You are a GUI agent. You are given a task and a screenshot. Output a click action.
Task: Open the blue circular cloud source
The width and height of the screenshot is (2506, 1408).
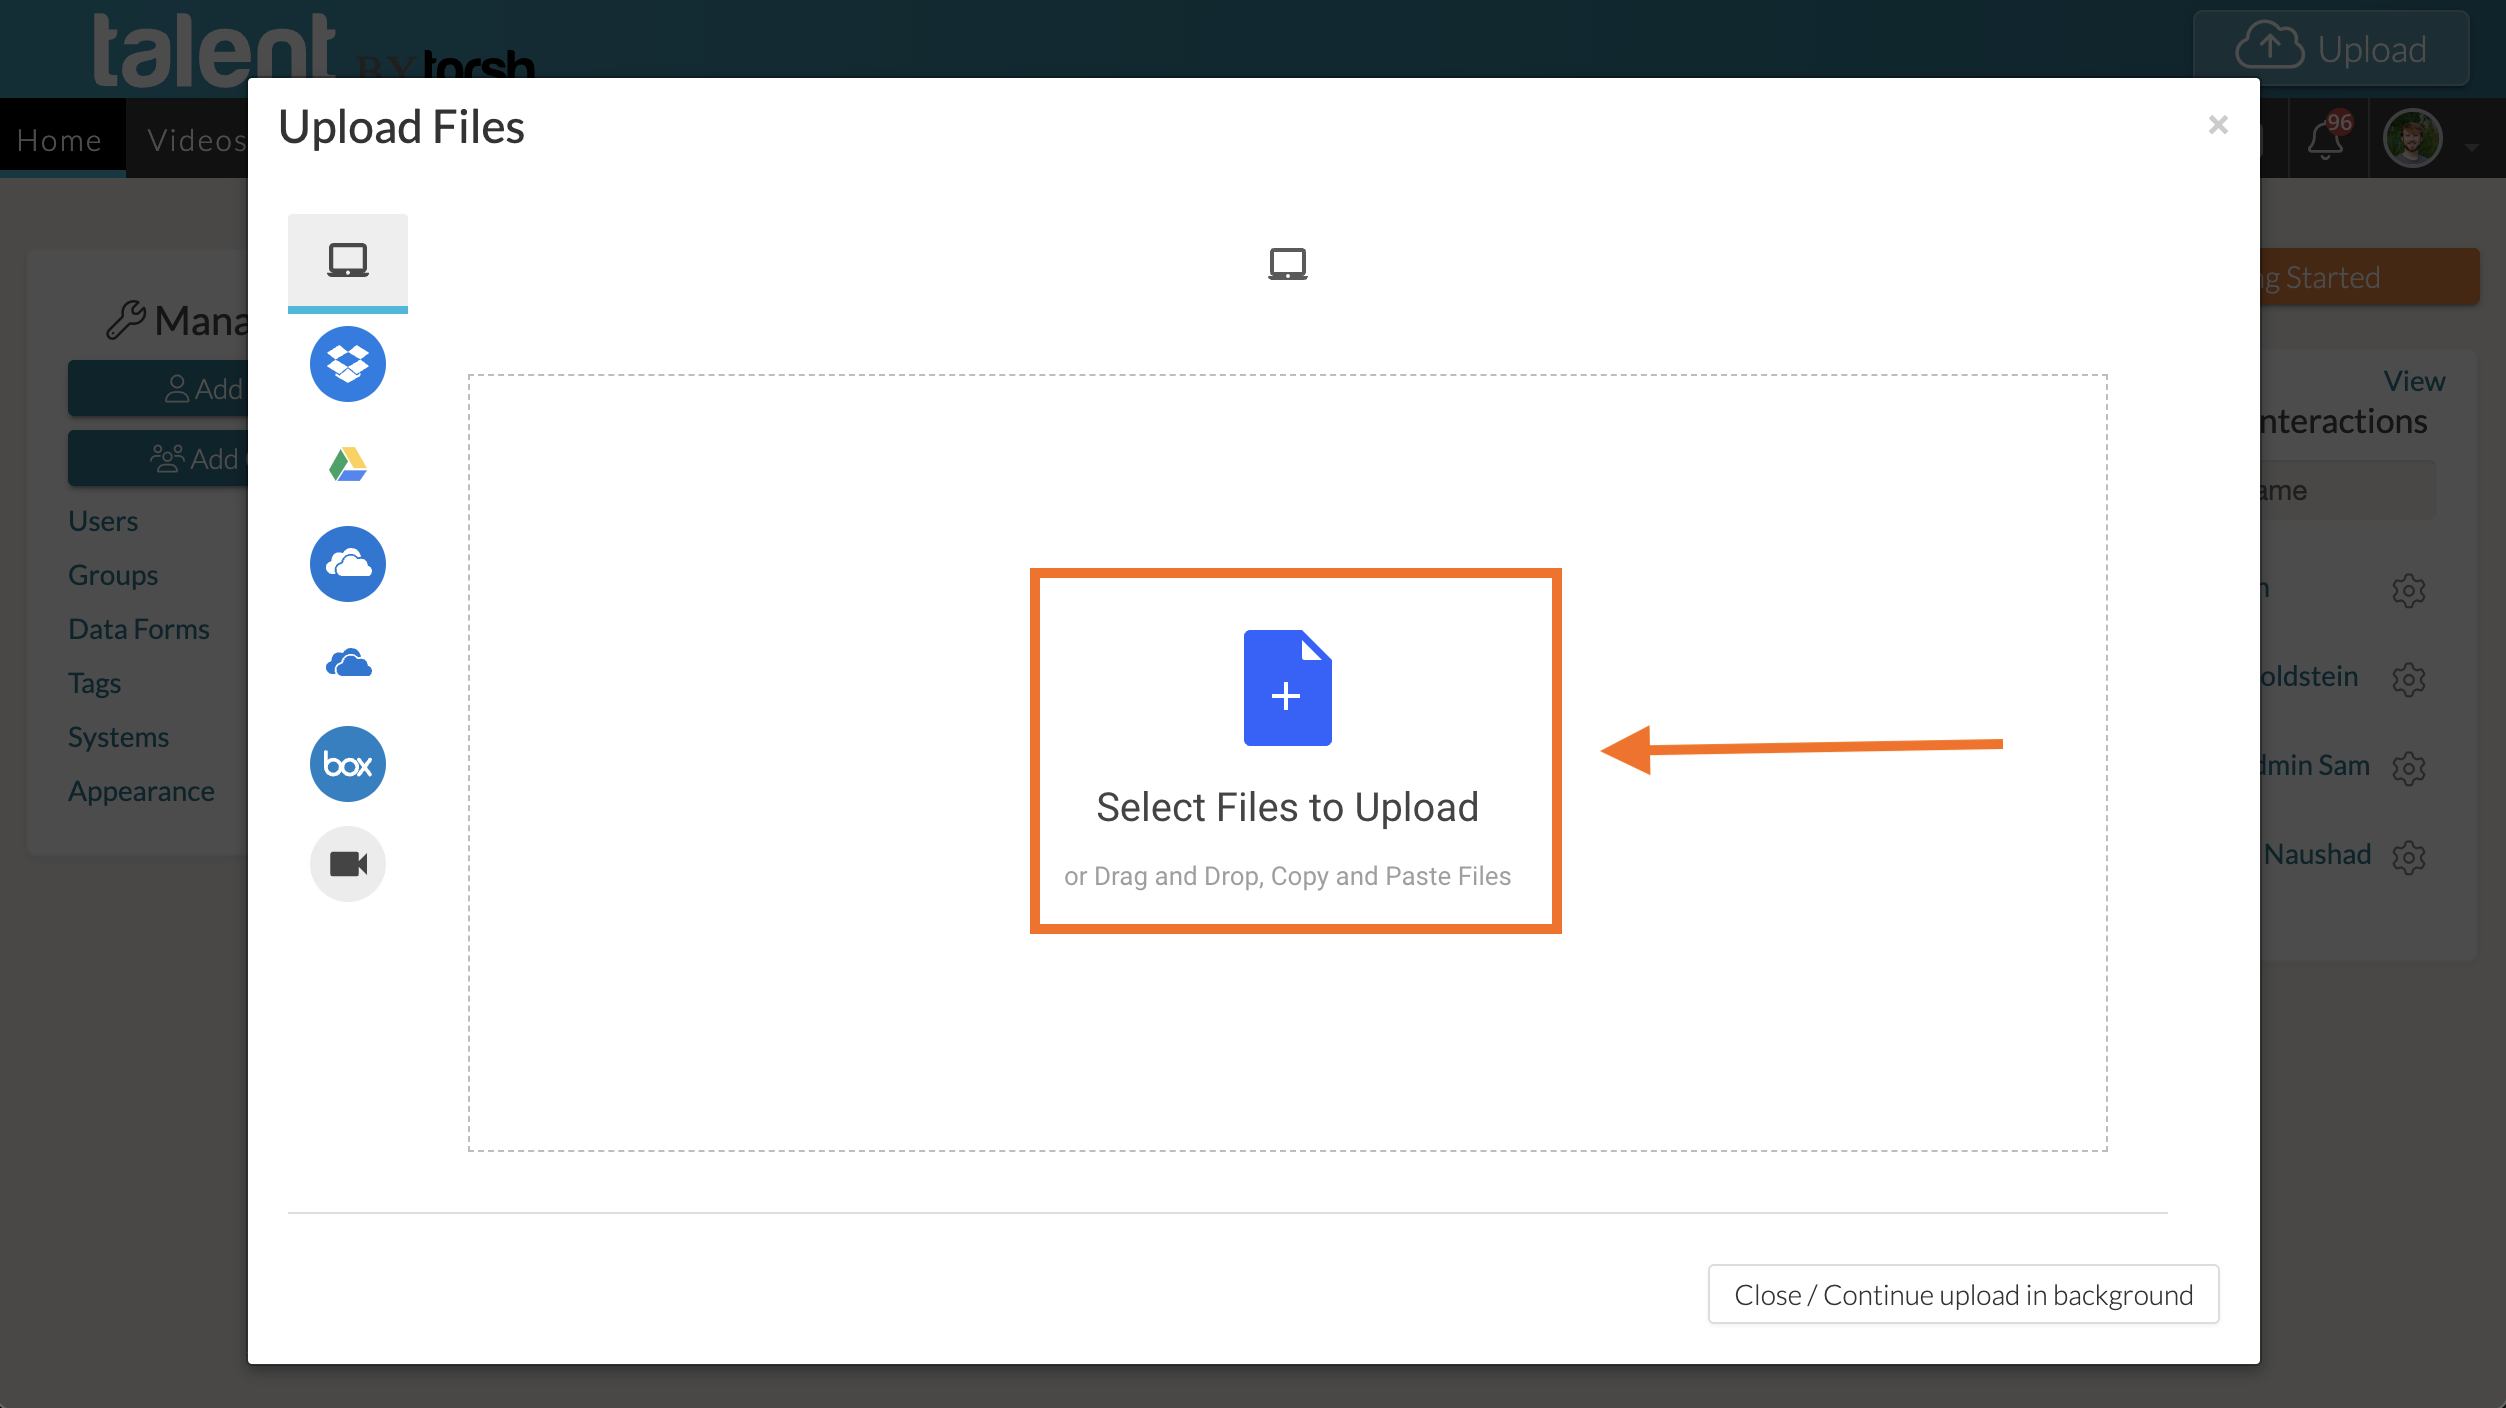pyautogui.click(x=347, y=564)
